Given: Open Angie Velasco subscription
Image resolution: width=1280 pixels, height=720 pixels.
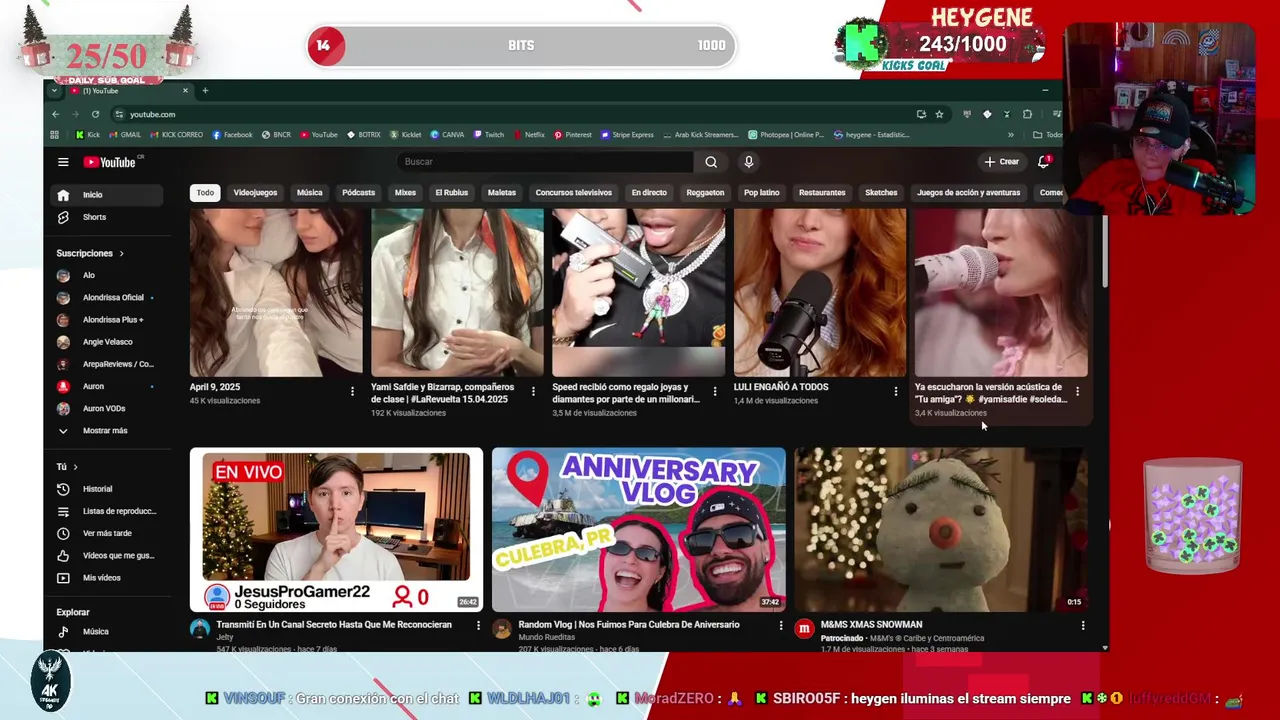Looking at the screenshot, I should pos(106,342).
